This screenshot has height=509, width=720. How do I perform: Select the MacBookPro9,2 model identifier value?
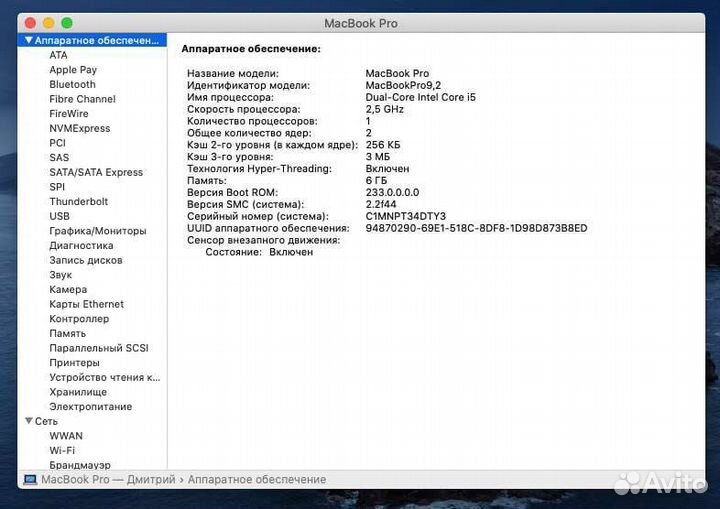(x=403, y=85)
